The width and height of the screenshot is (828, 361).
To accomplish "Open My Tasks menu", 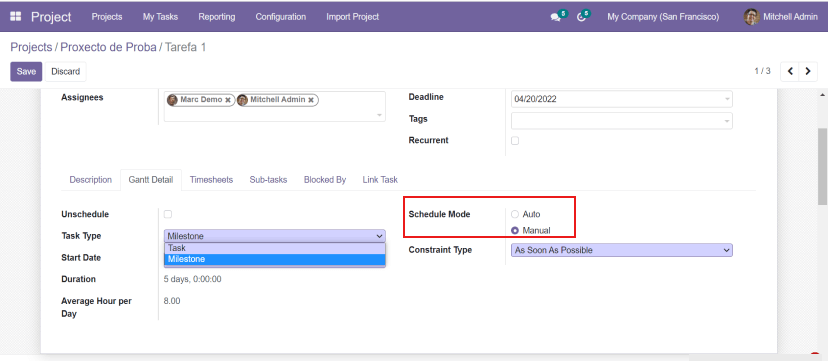I will (160, 17).
